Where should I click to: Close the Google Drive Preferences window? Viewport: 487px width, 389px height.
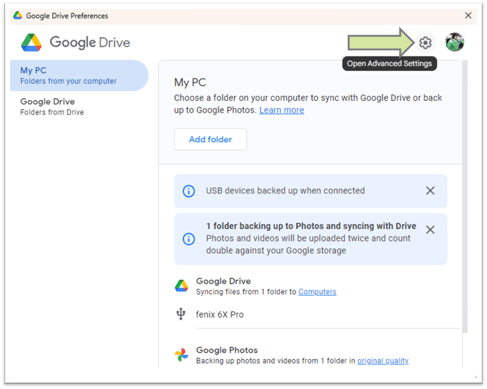468,15
